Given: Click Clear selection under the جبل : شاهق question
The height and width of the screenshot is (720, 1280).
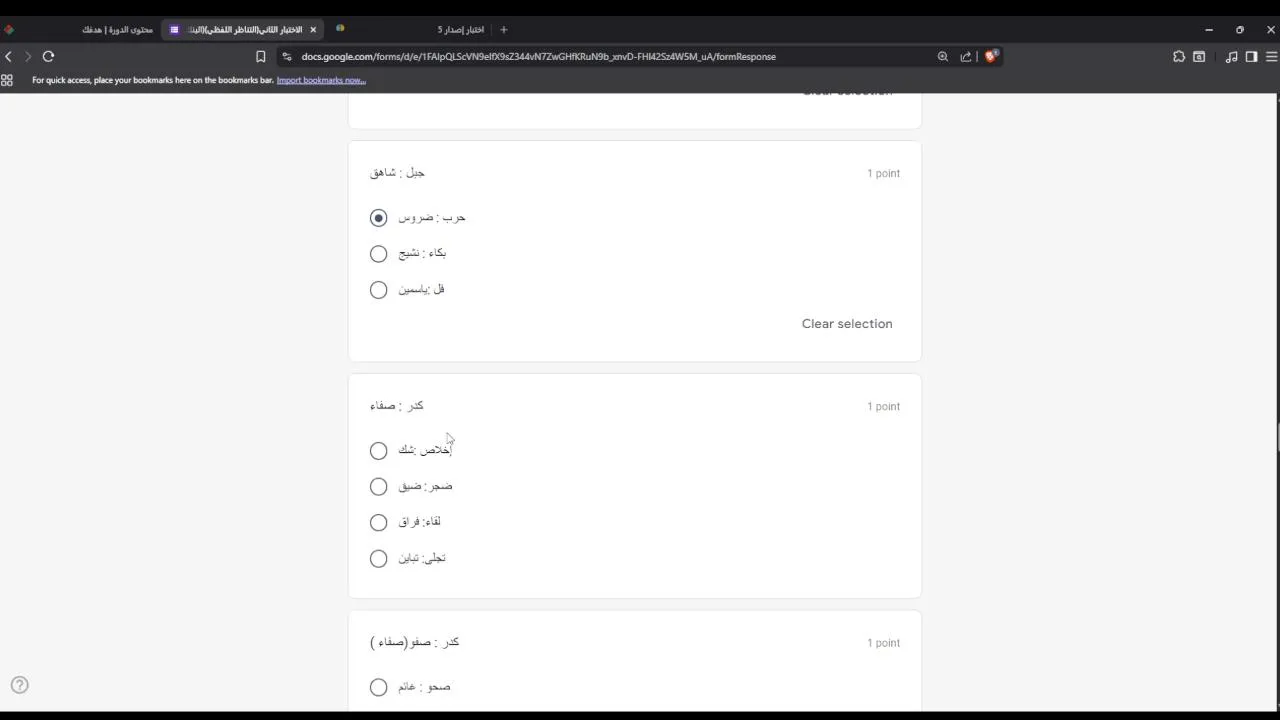Looking at the screenshot, I should pos(846,324).
